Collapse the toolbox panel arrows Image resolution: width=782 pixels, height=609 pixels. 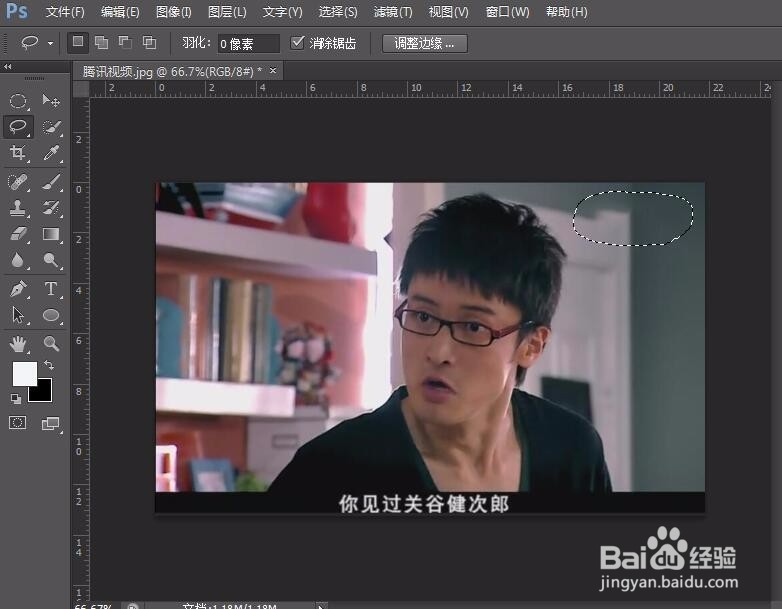pos(7,67)
